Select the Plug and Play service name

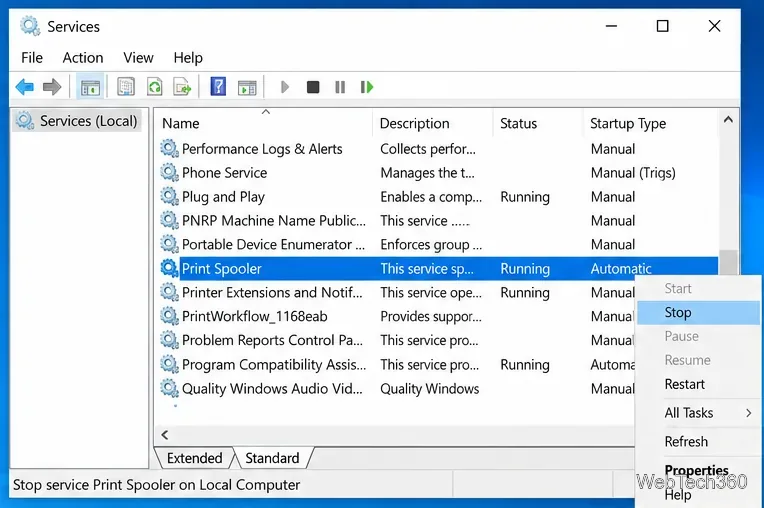pyautogui.click(x=223, y=197)
